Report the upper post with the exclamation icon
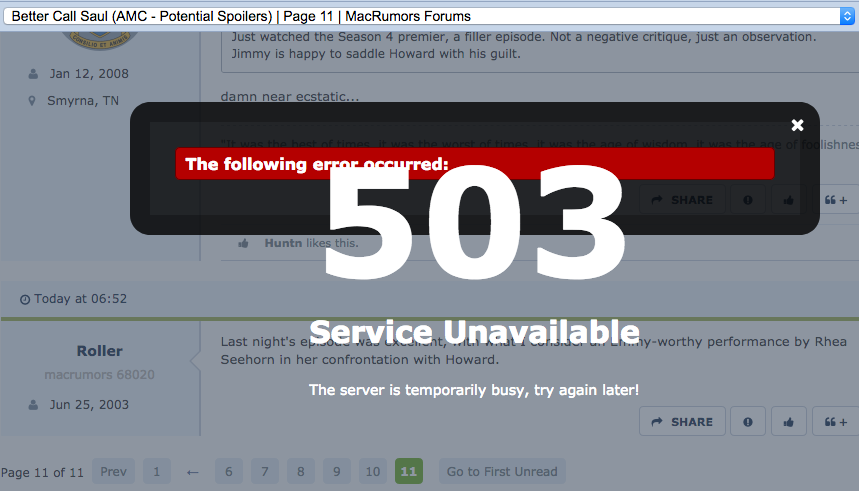The width and height of the screenshot is (859, 491). point(748,199)
